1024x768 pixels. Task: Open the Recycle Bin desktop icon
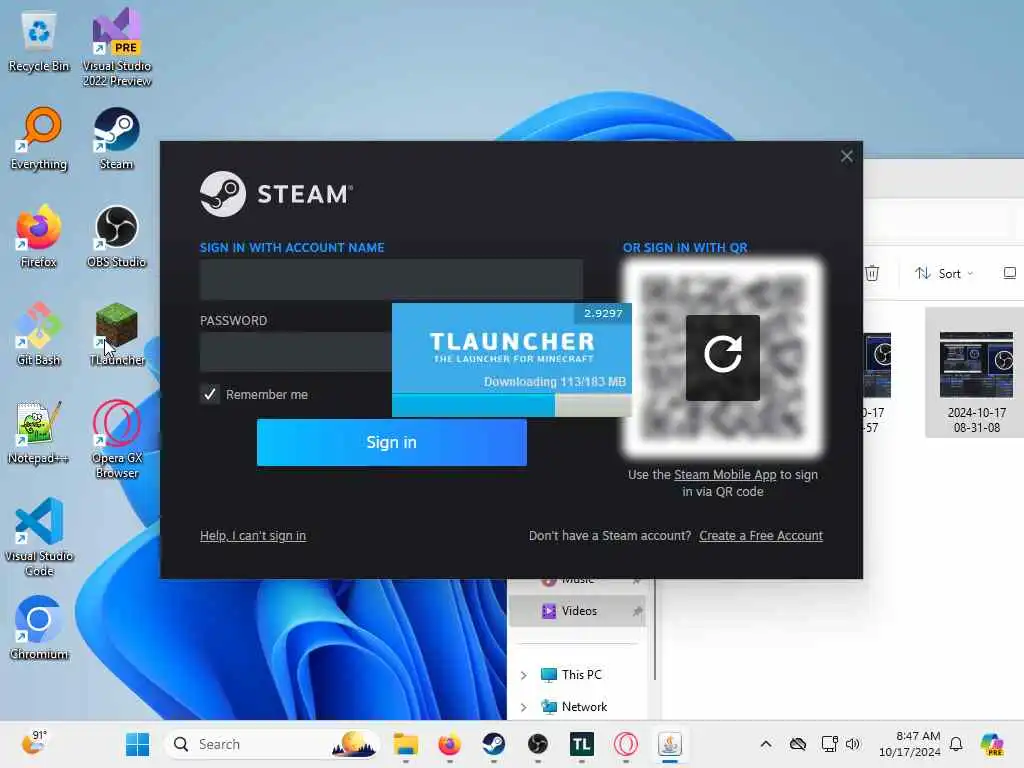(39, 42)
